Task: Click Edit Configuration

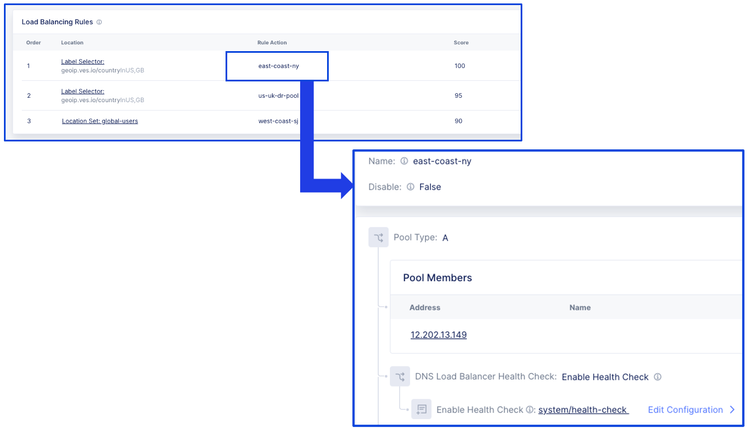Action: (685, 410)
